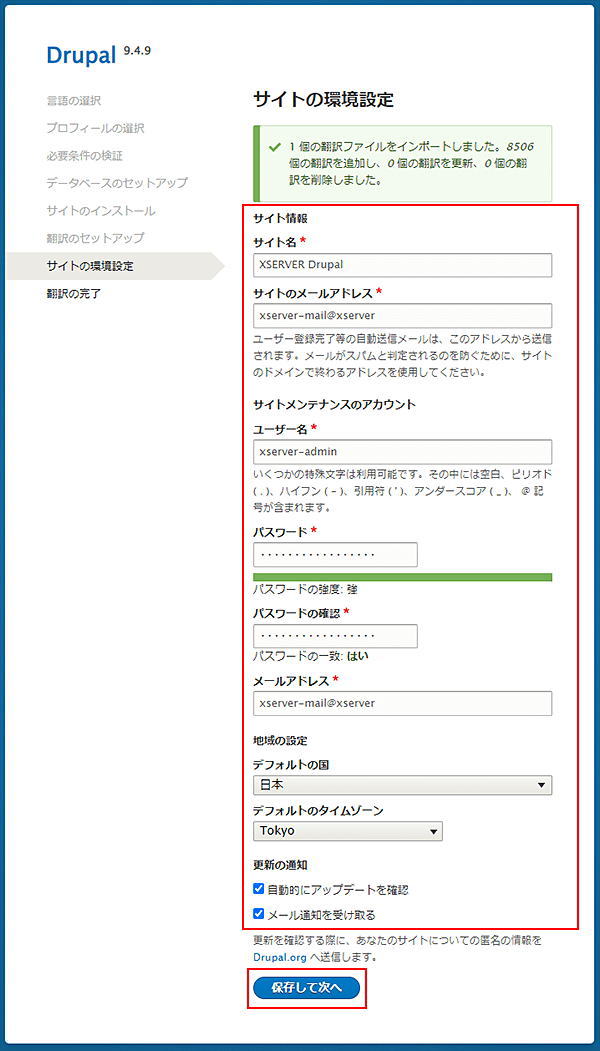
Task: Click the サイトの環境設定 page heading
Action: point(323,100)
